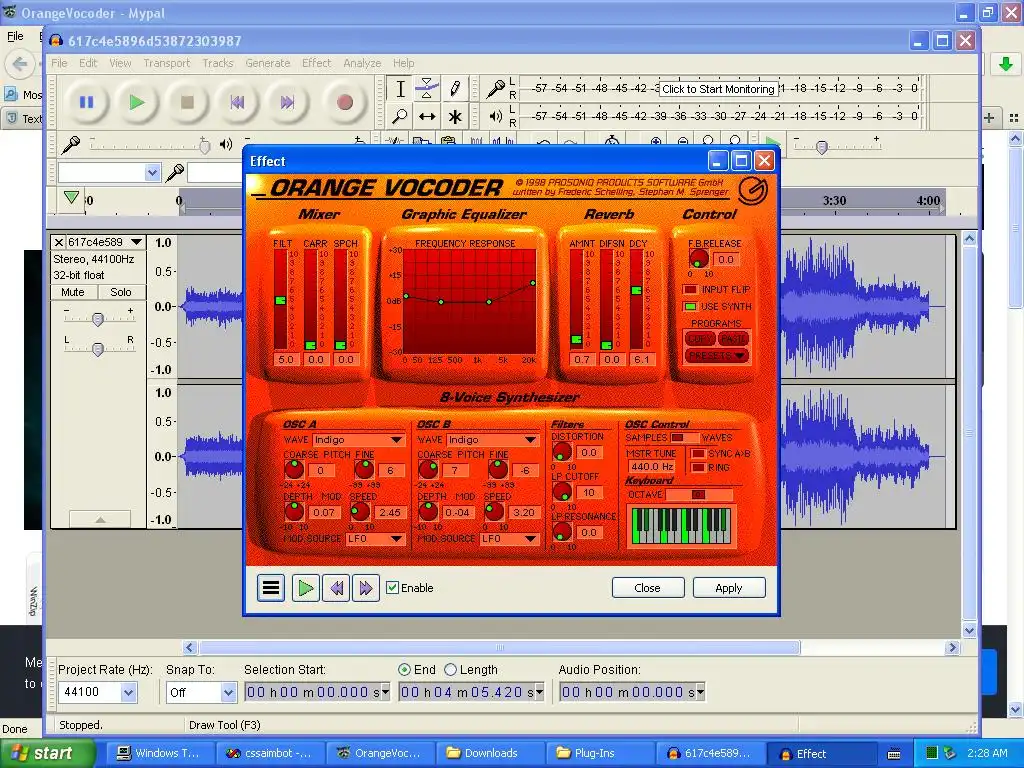Select the Zoom magnifier tool
Screen dimensions: 1024x768
(x=400, y=116)
